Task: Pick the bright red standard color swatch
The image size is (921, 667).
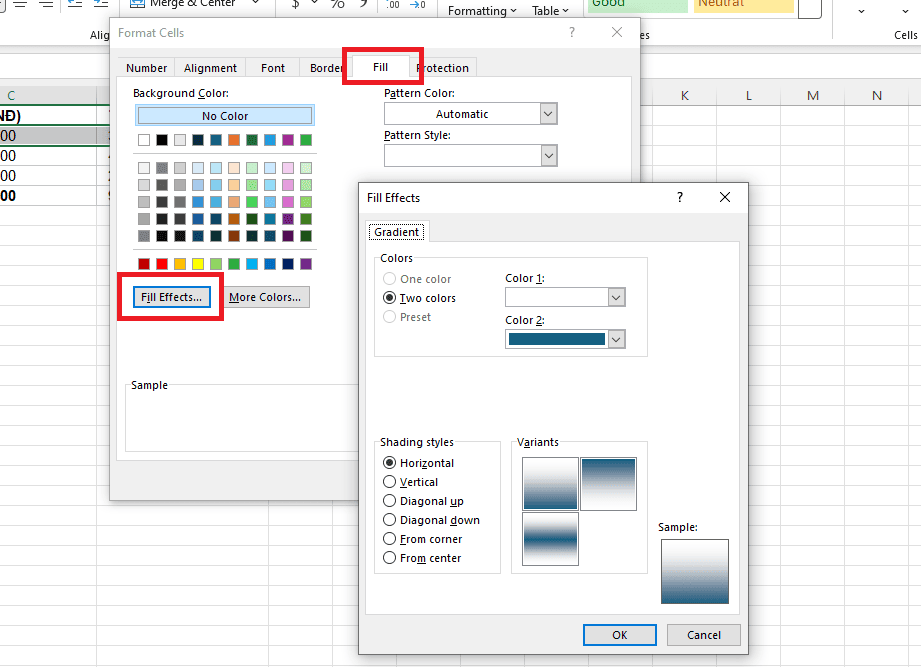Action: pyautogui.click(x=162, y=264)
